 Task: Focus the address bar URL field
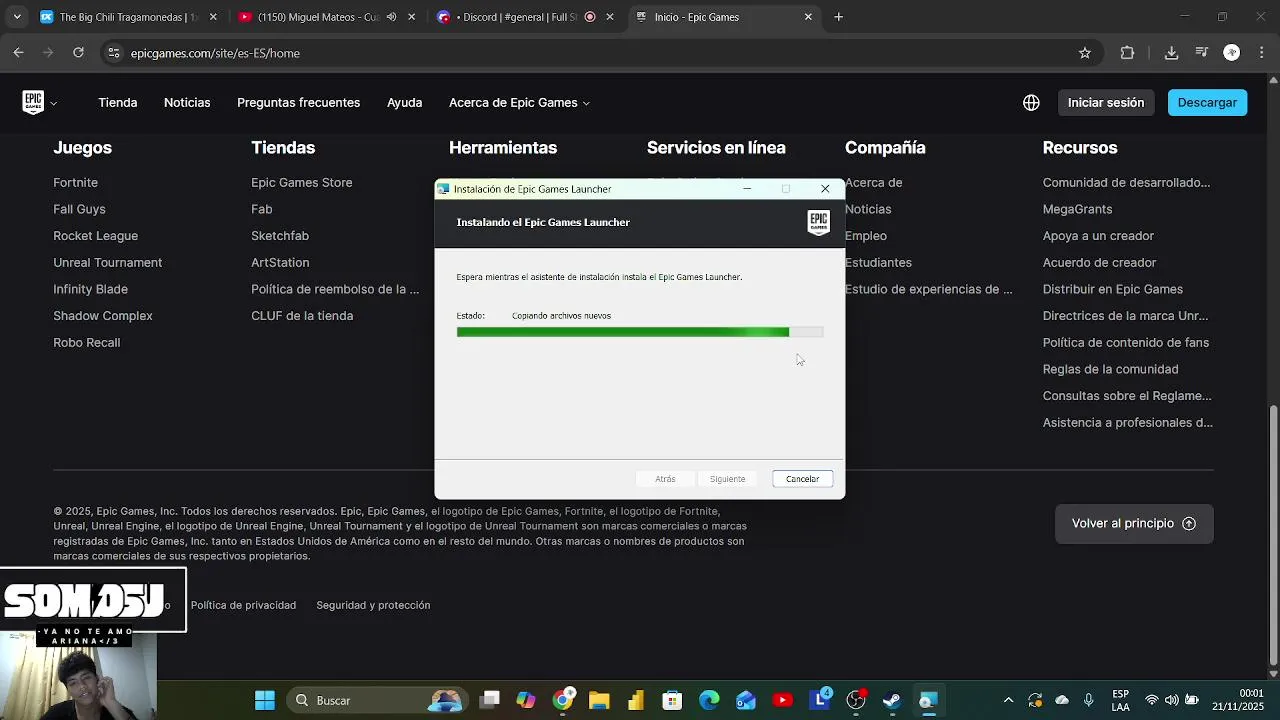coord(600,53)
